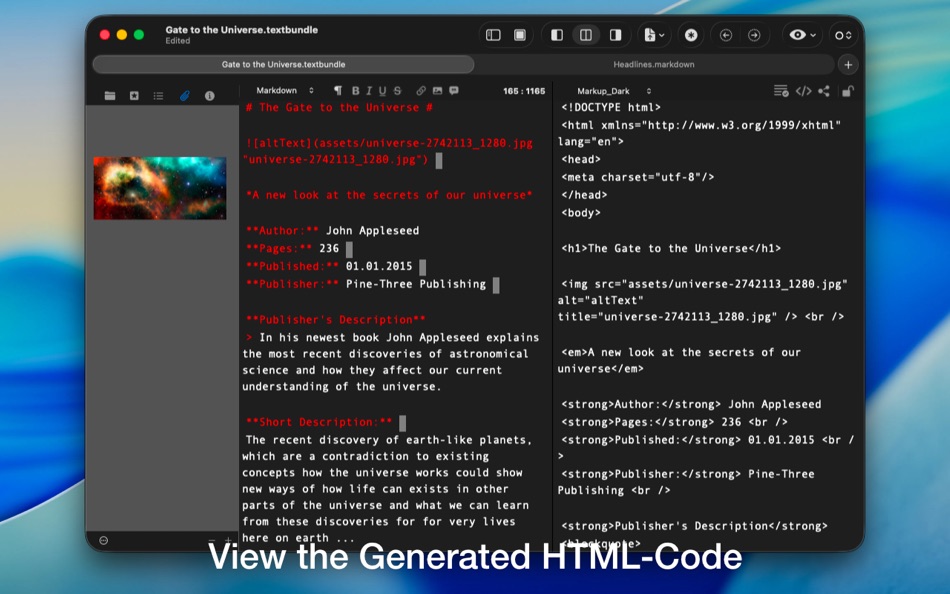
Task: Open the document export dropdown
Action: pos(654,35)
